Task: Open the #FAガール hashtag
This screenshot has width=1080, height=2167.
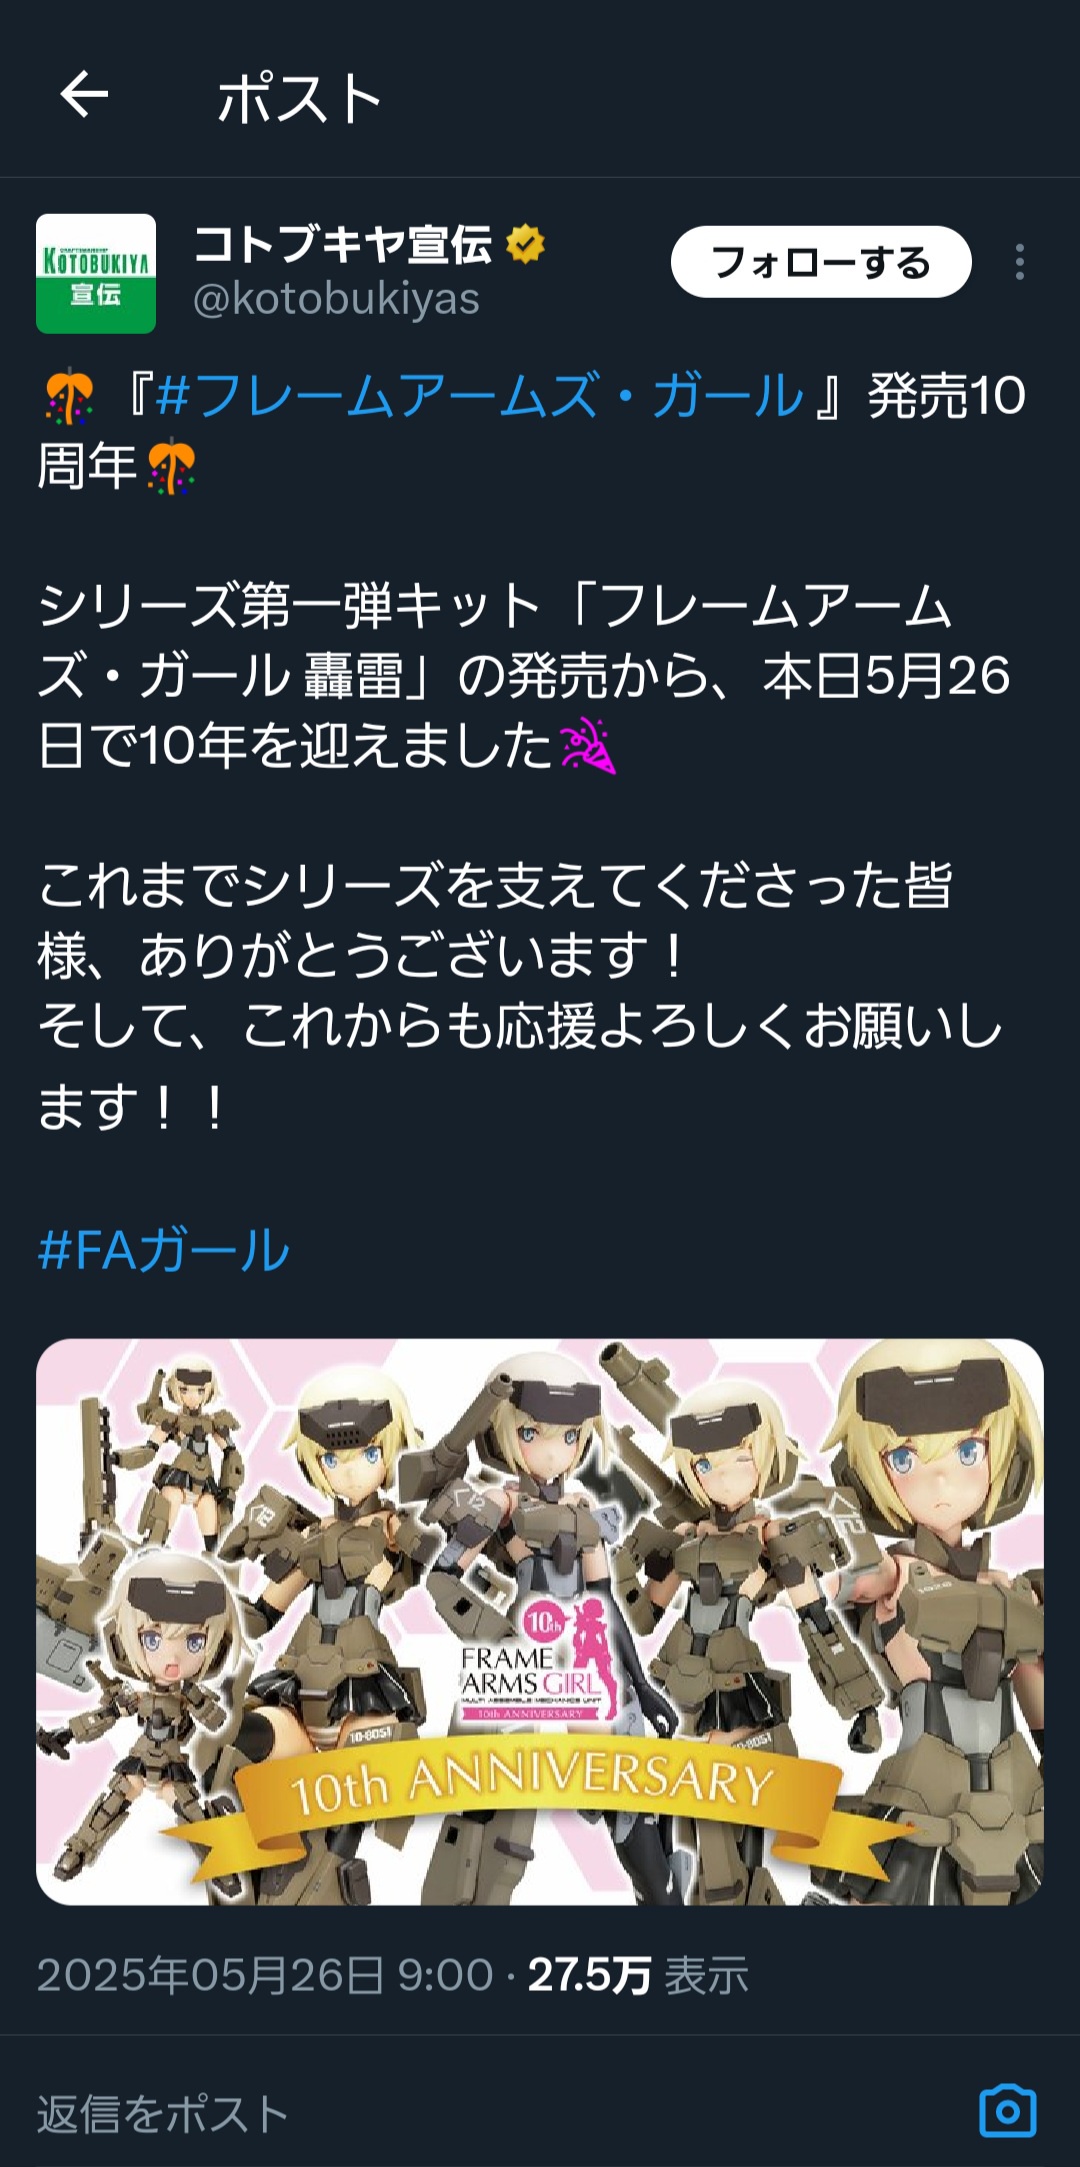Action: 164,1249
